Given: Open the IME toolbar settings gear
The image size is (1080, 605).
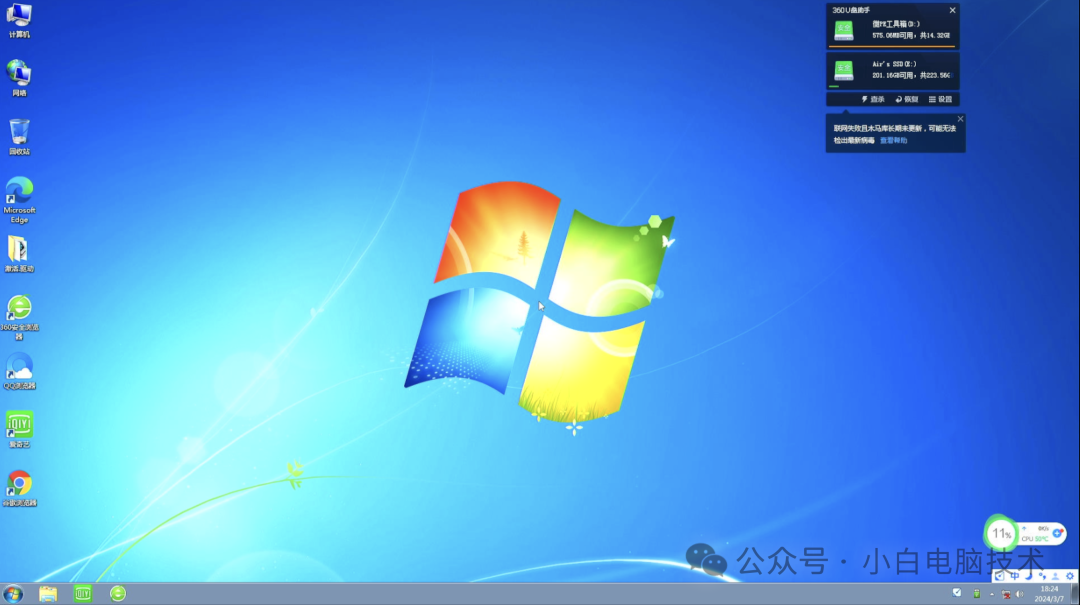Looking at the screenshot, I should [x=1070, y=576].
